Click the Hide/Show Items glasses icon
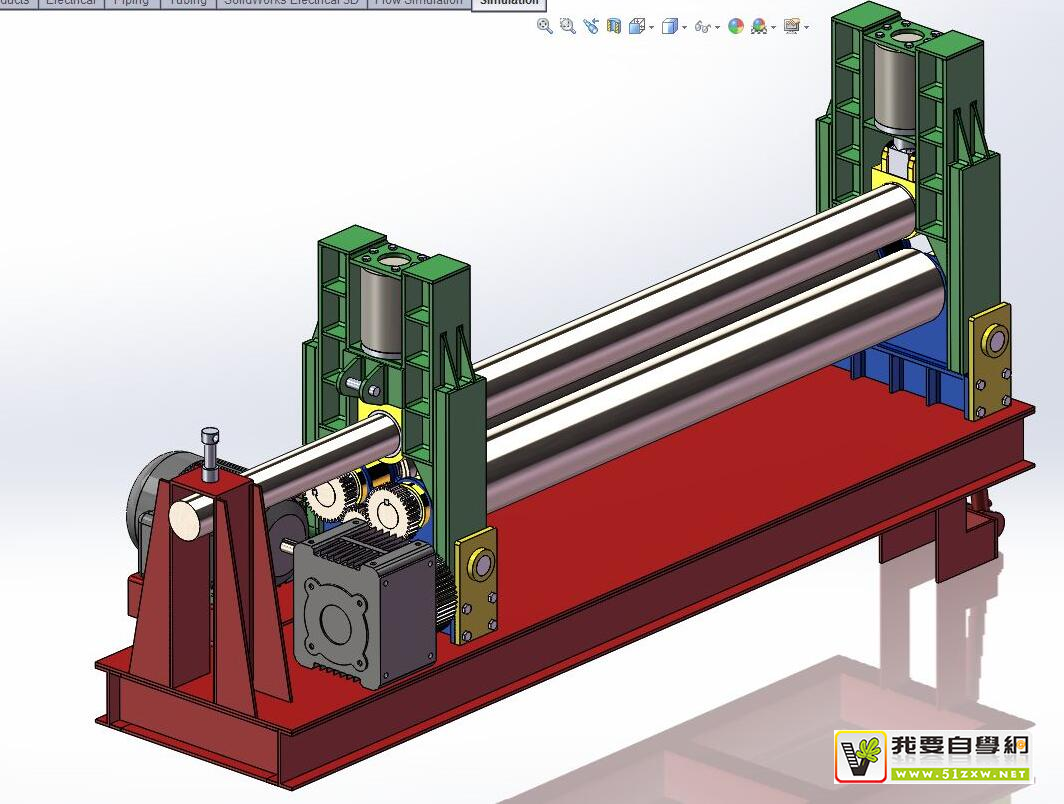 tap(702, 27)
